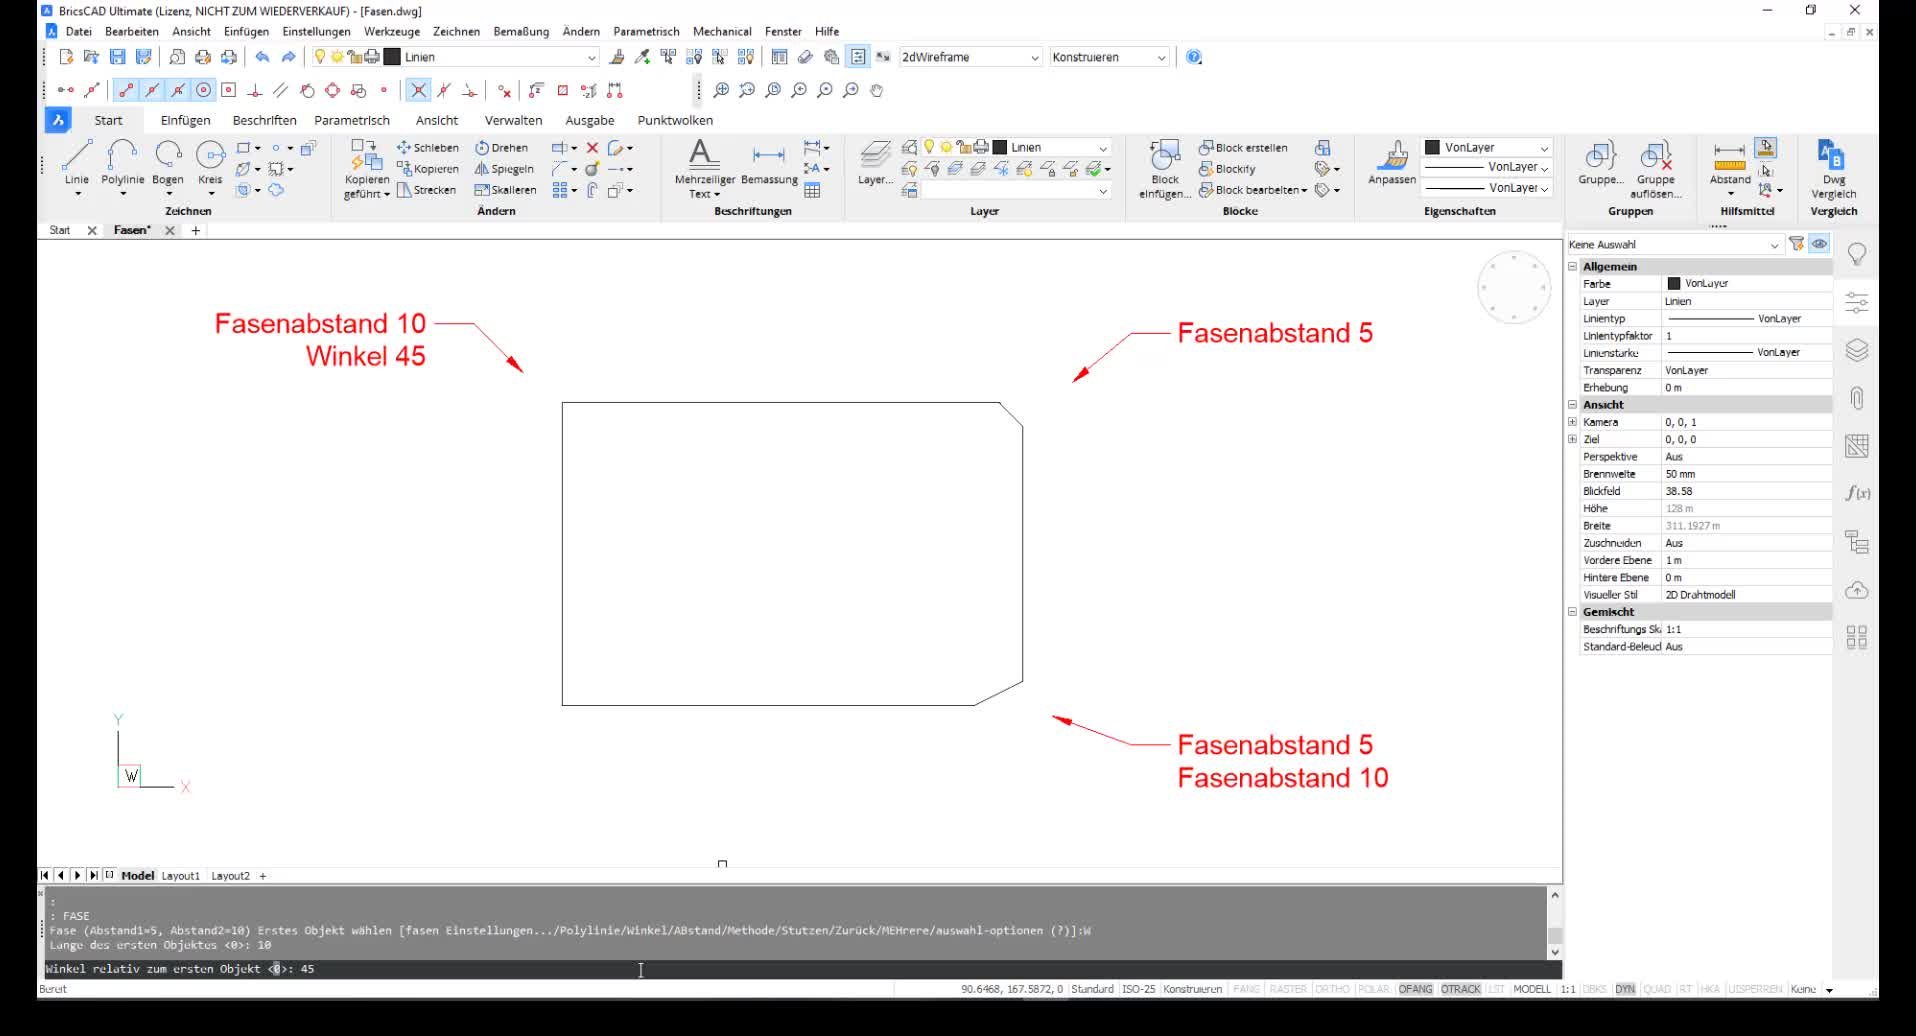1916x1036 pixels.
Task: Toggle QUAD in status bar
Action: (x=1657, y=989)
